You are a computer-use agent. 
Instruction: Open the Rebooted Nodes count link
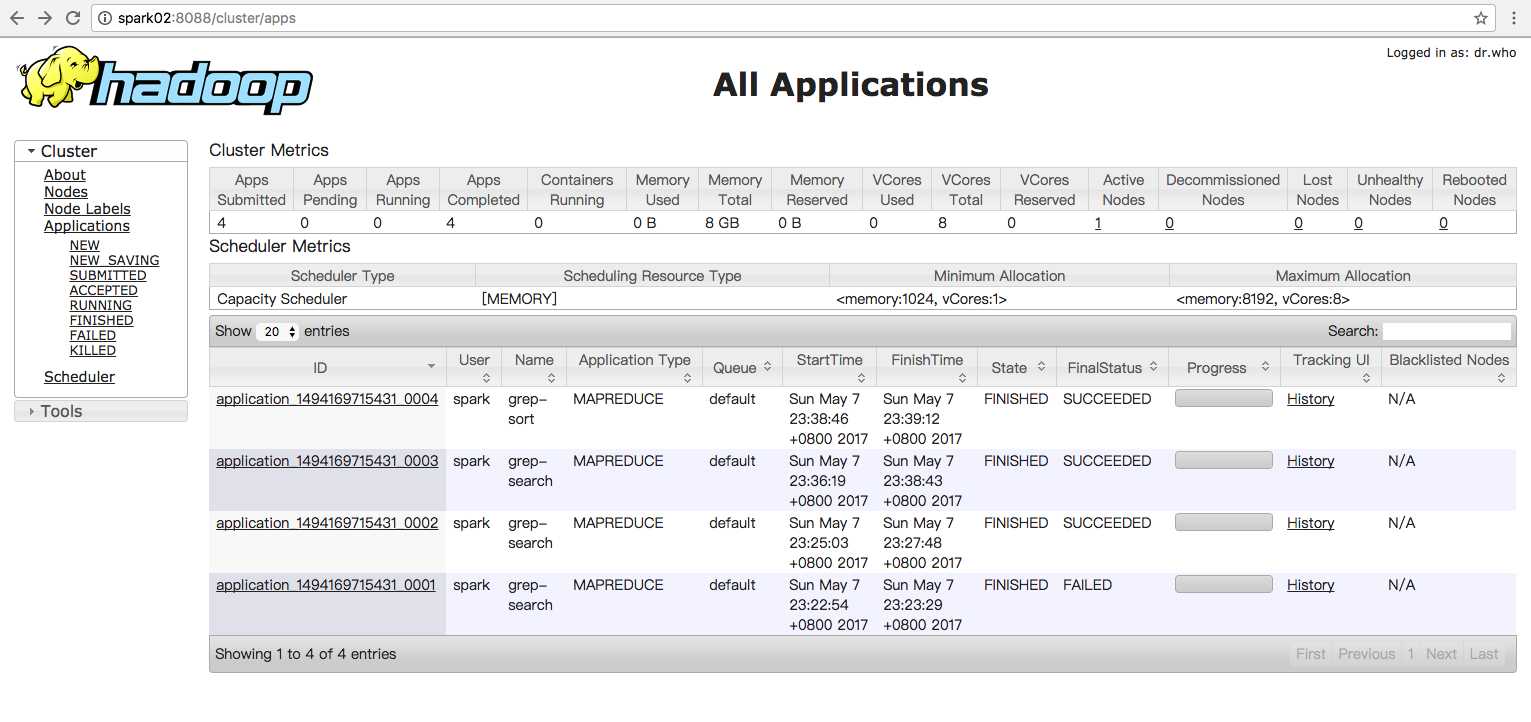point(1443,223)
